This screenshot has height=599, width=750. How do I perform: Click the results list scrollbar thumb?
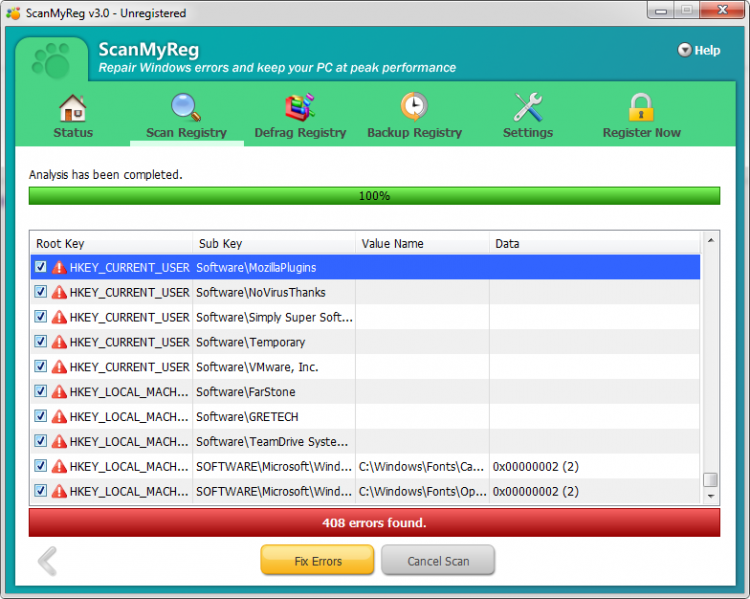tap(711, 479)
